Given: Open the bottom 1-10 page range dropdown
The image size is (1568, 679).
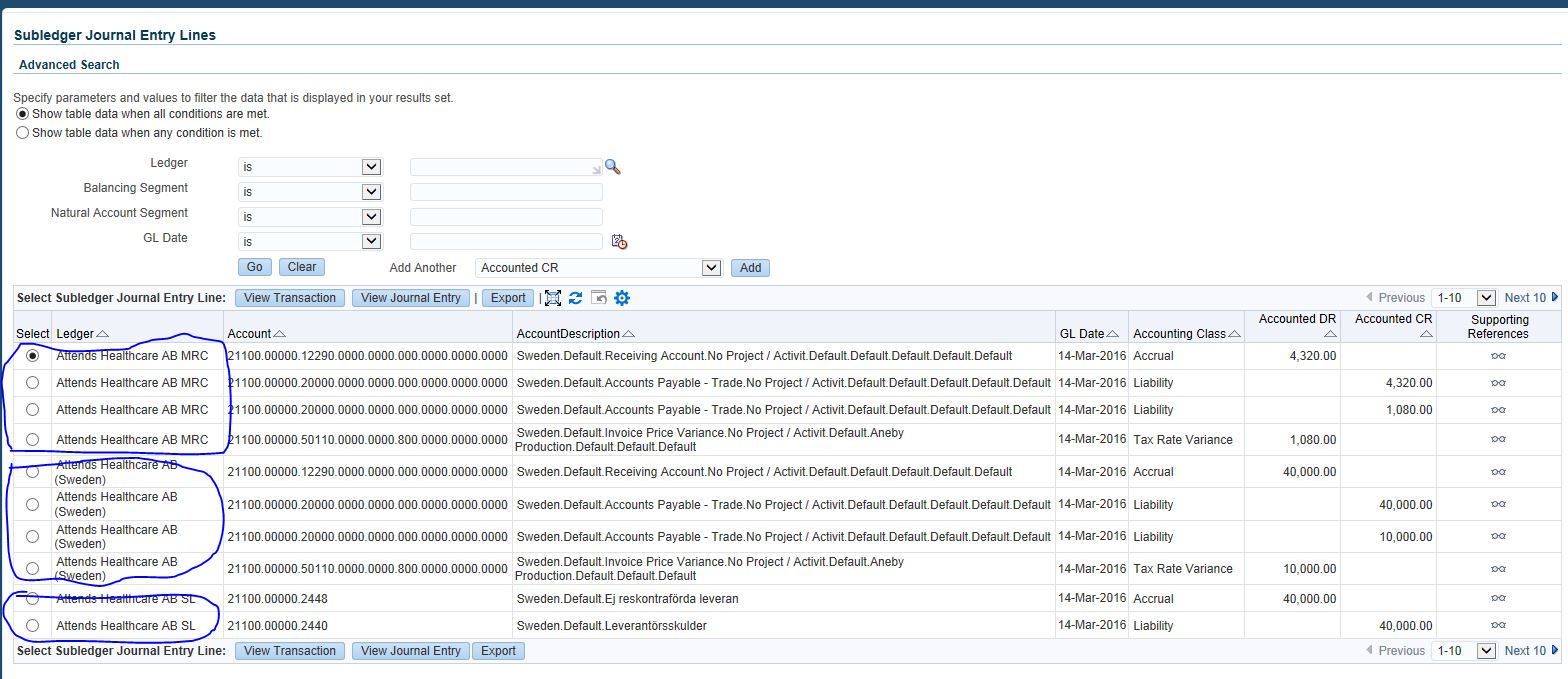Looking at the screenshot, I should pyautogui.click(x=1464, y=651).
